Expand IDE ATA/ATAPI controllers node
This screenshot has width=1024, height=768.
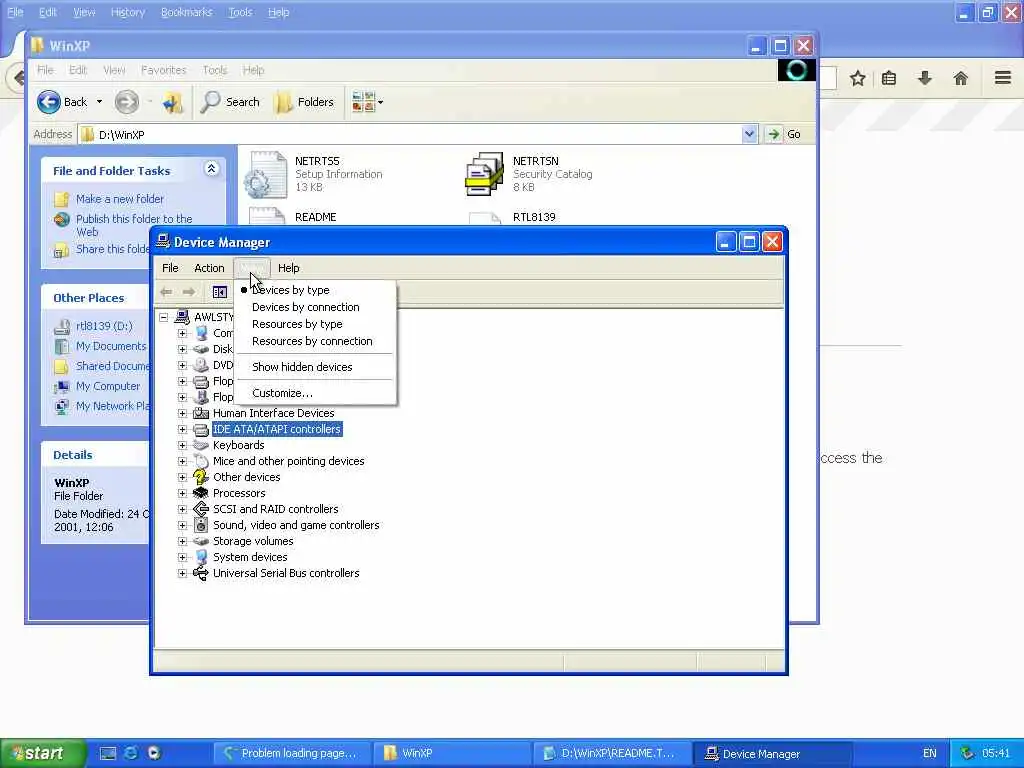click(x=183, y=430)
